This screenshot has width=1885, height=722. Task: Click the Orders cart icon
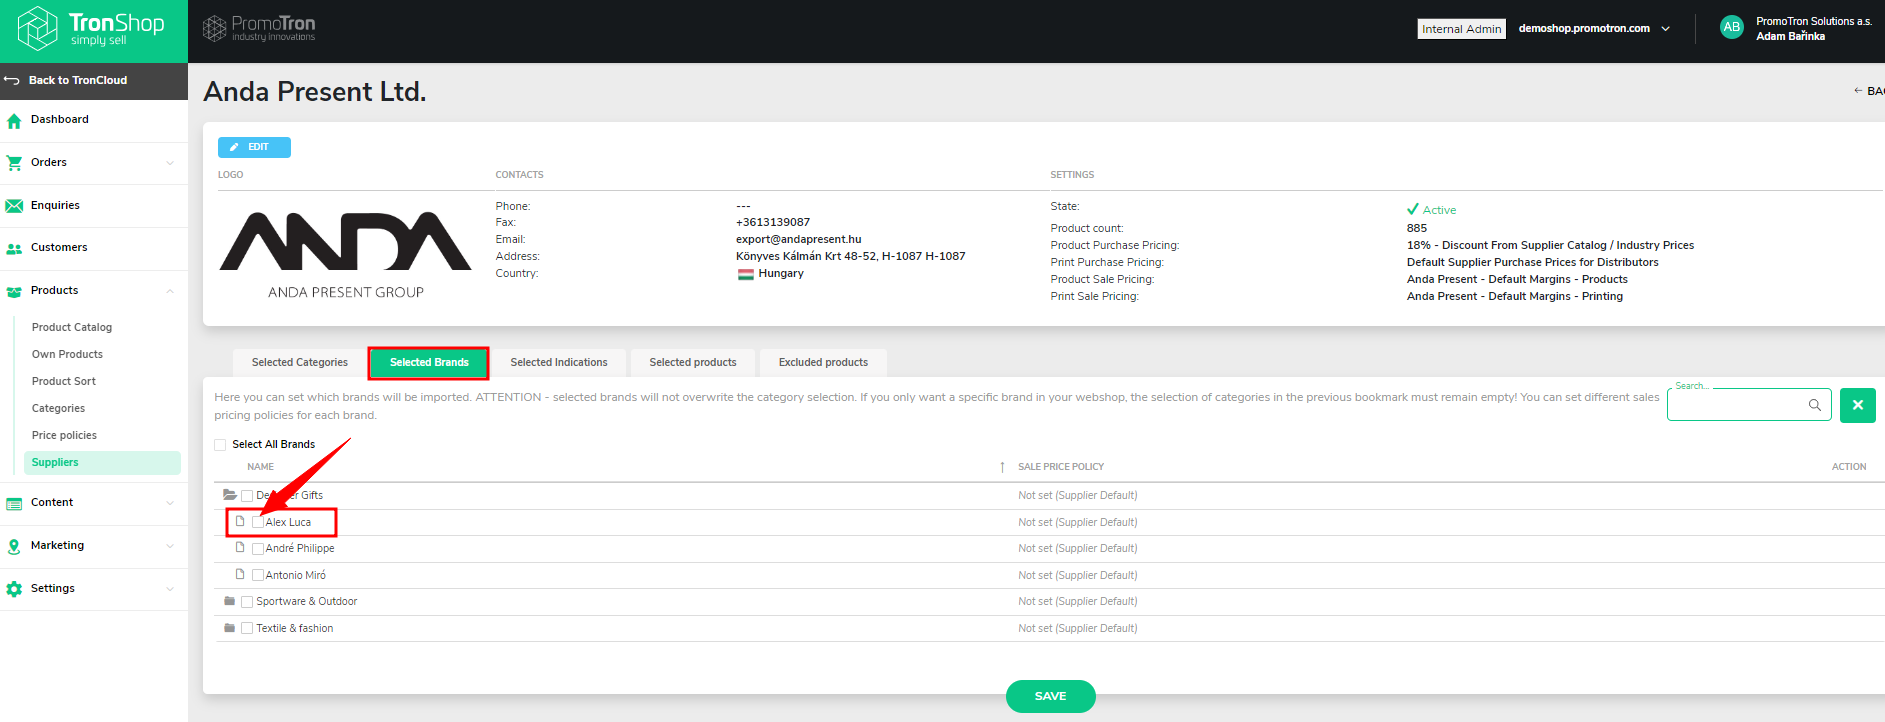(x=14, y=163)
